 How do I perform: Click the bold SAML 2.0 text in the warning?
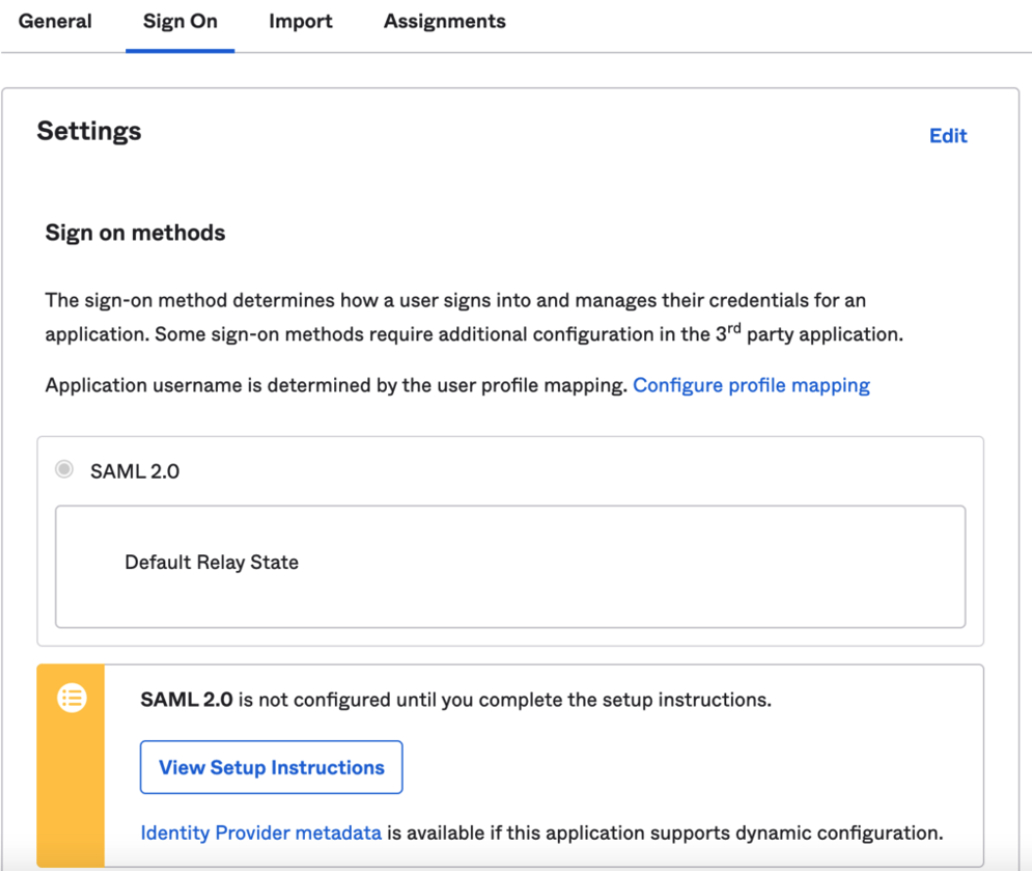pos(187,700)
